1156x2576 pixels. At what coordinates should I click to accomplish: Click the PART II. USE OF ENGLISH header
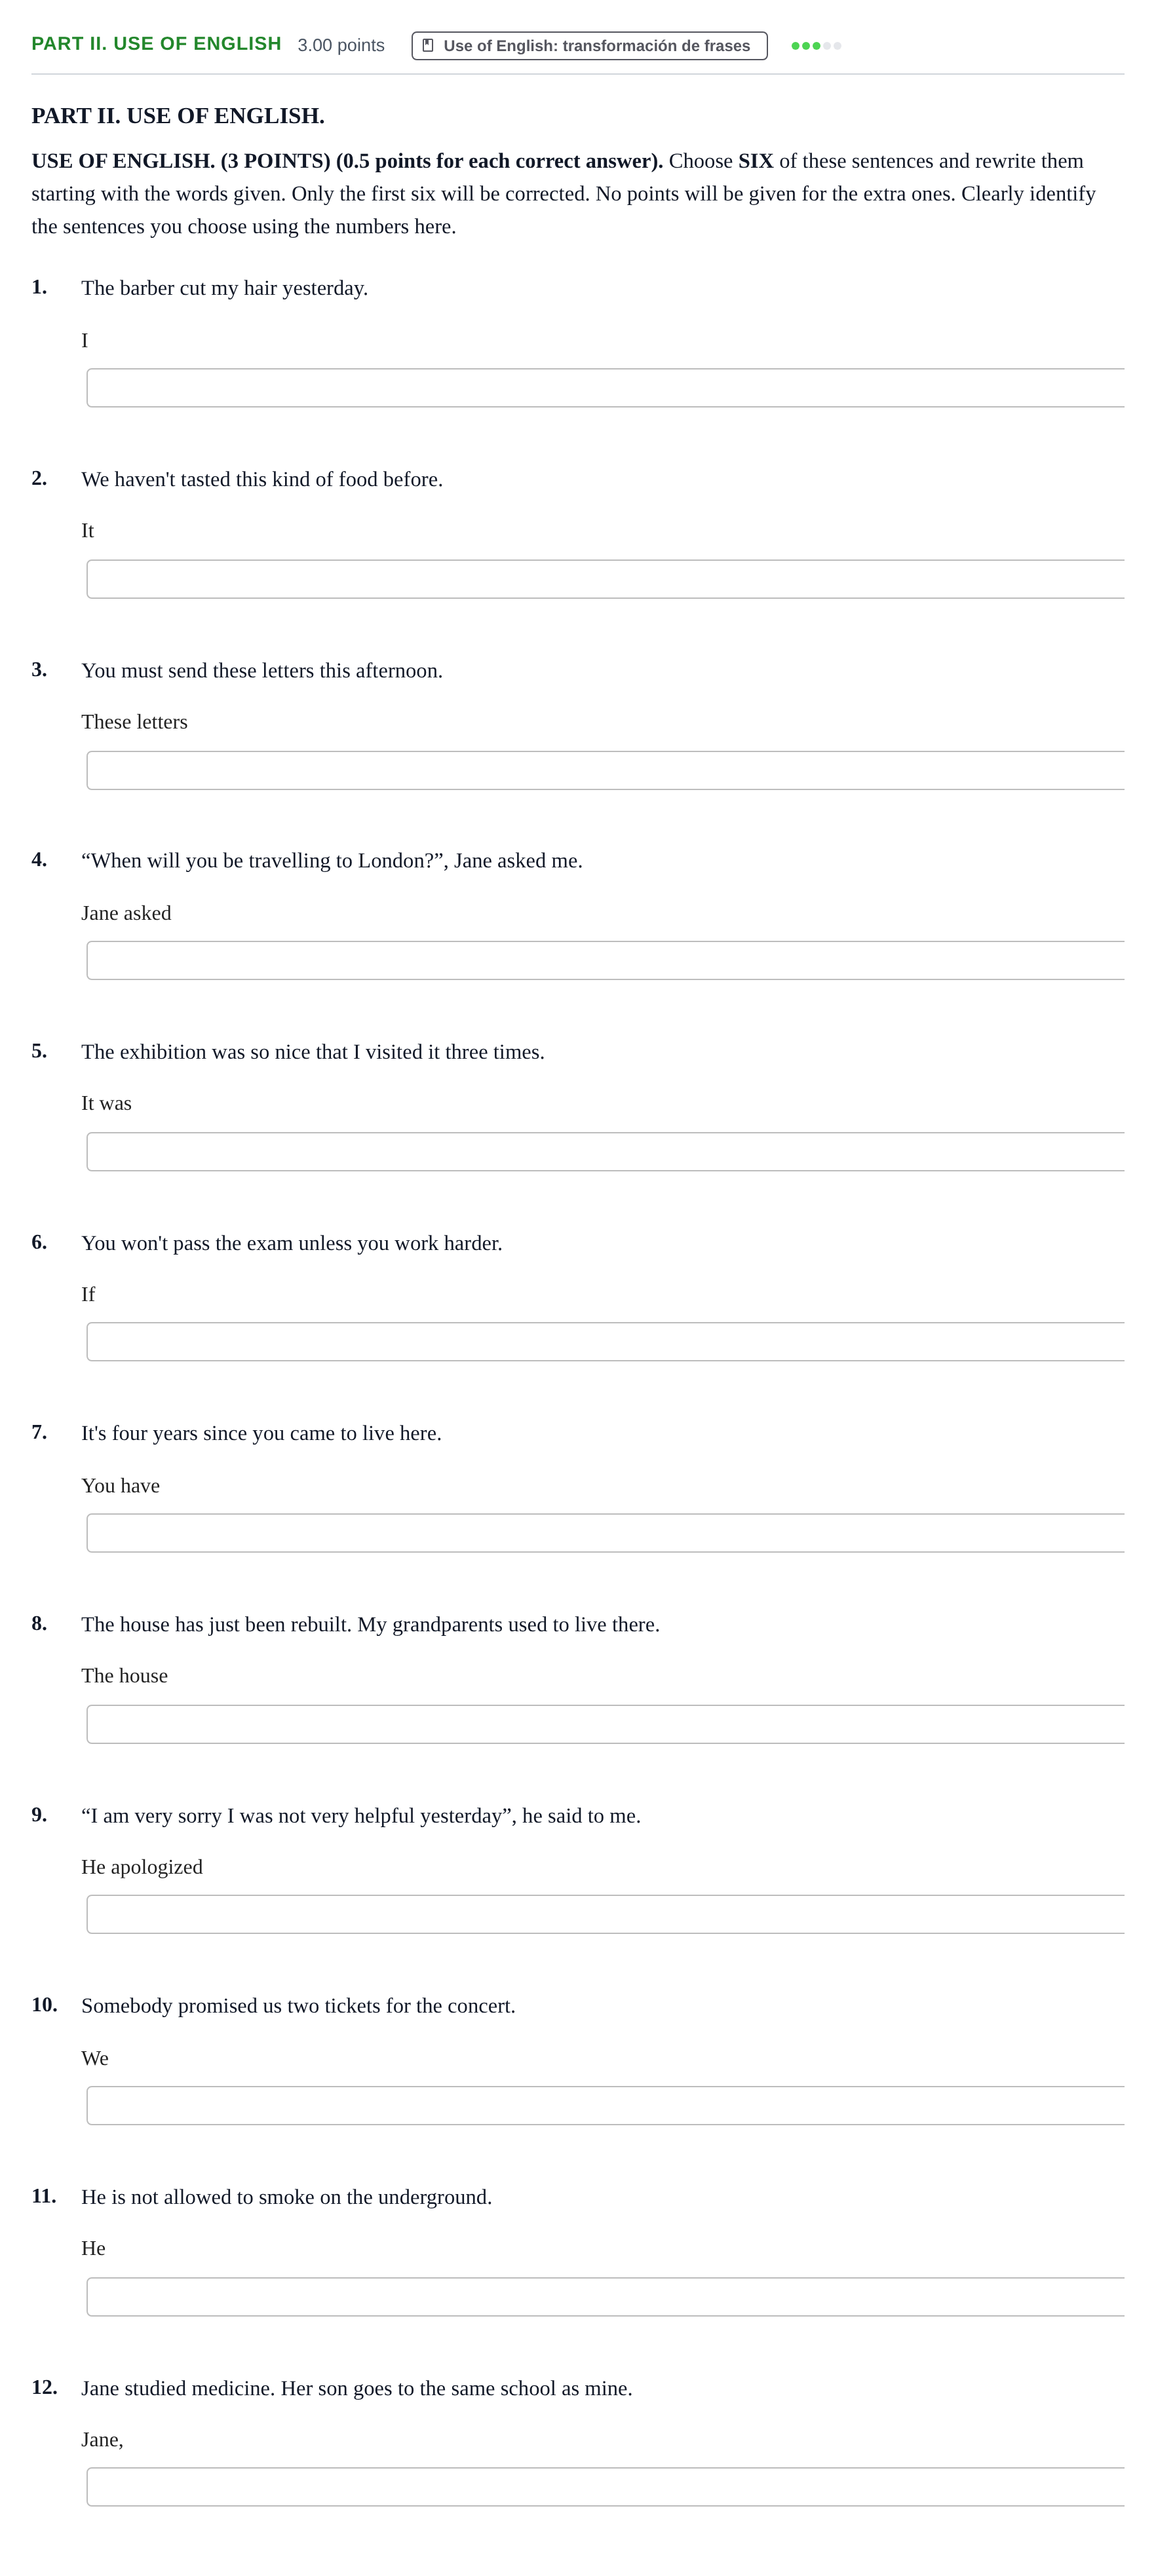[156, 43]
